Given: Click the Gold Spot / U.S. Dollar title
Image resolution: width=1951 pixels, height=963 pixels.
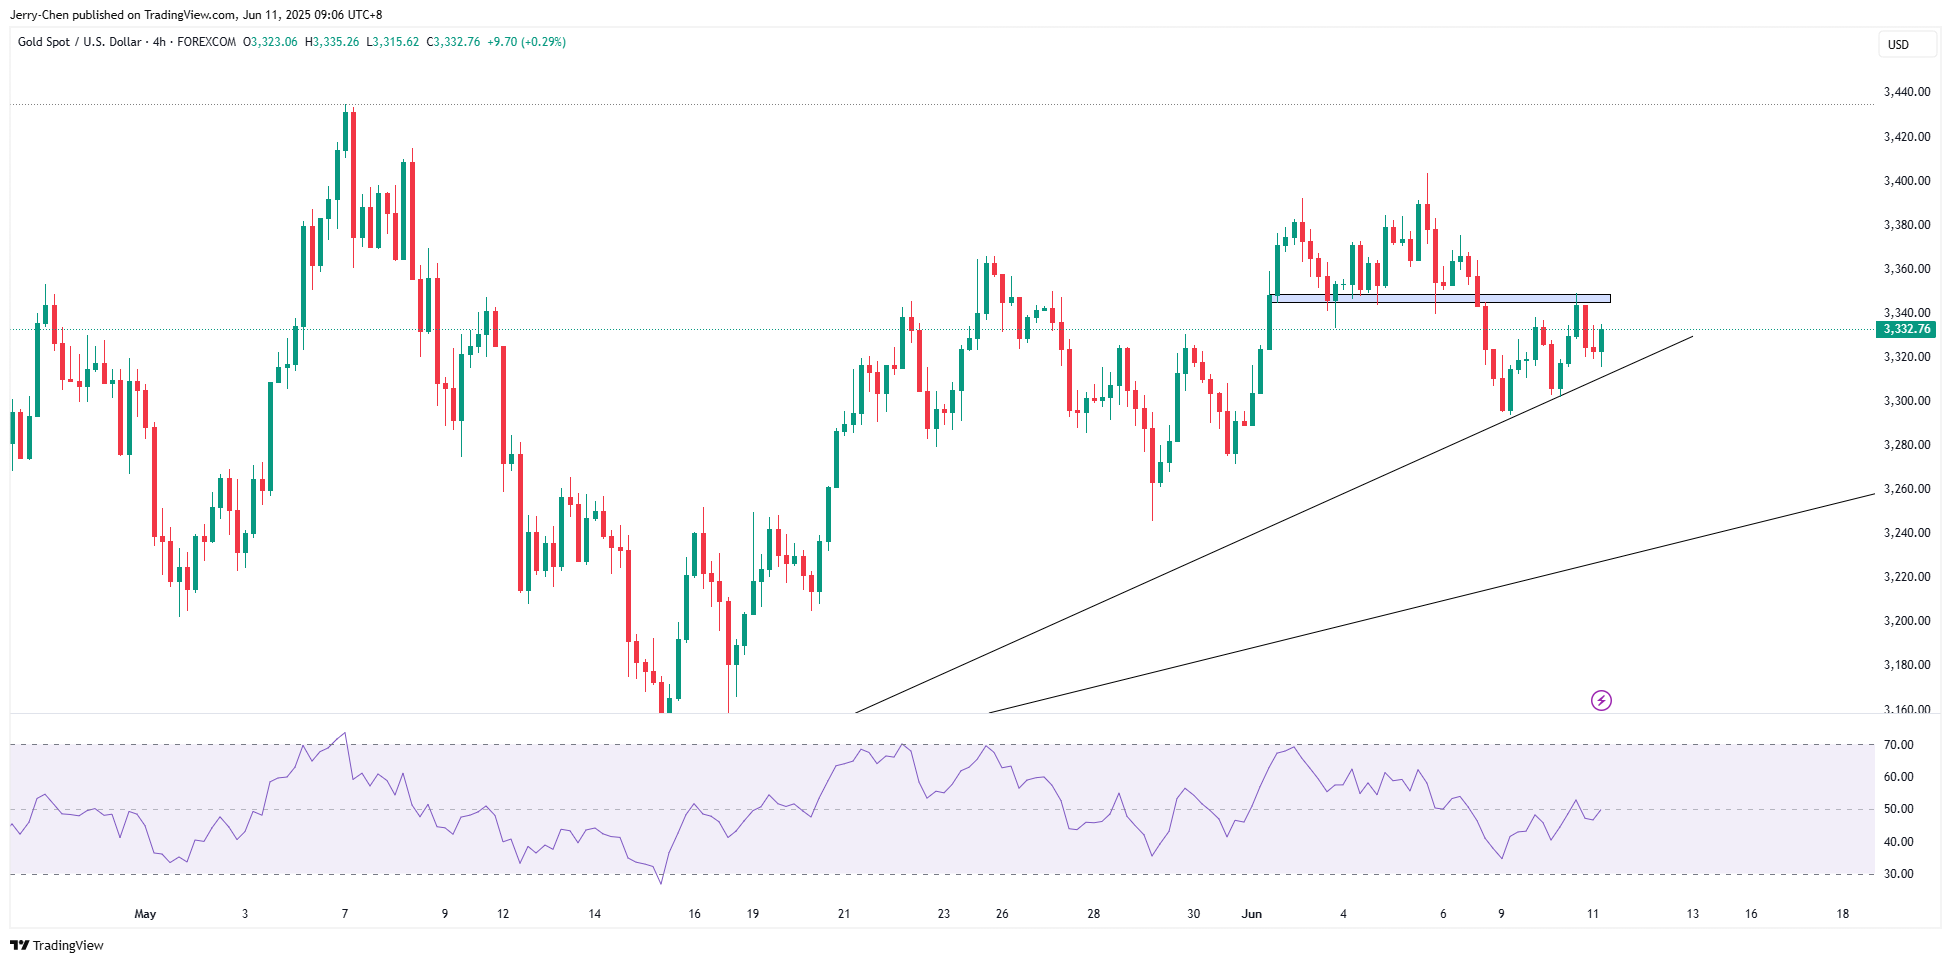Looking at the screenshot, I should 79,42.
